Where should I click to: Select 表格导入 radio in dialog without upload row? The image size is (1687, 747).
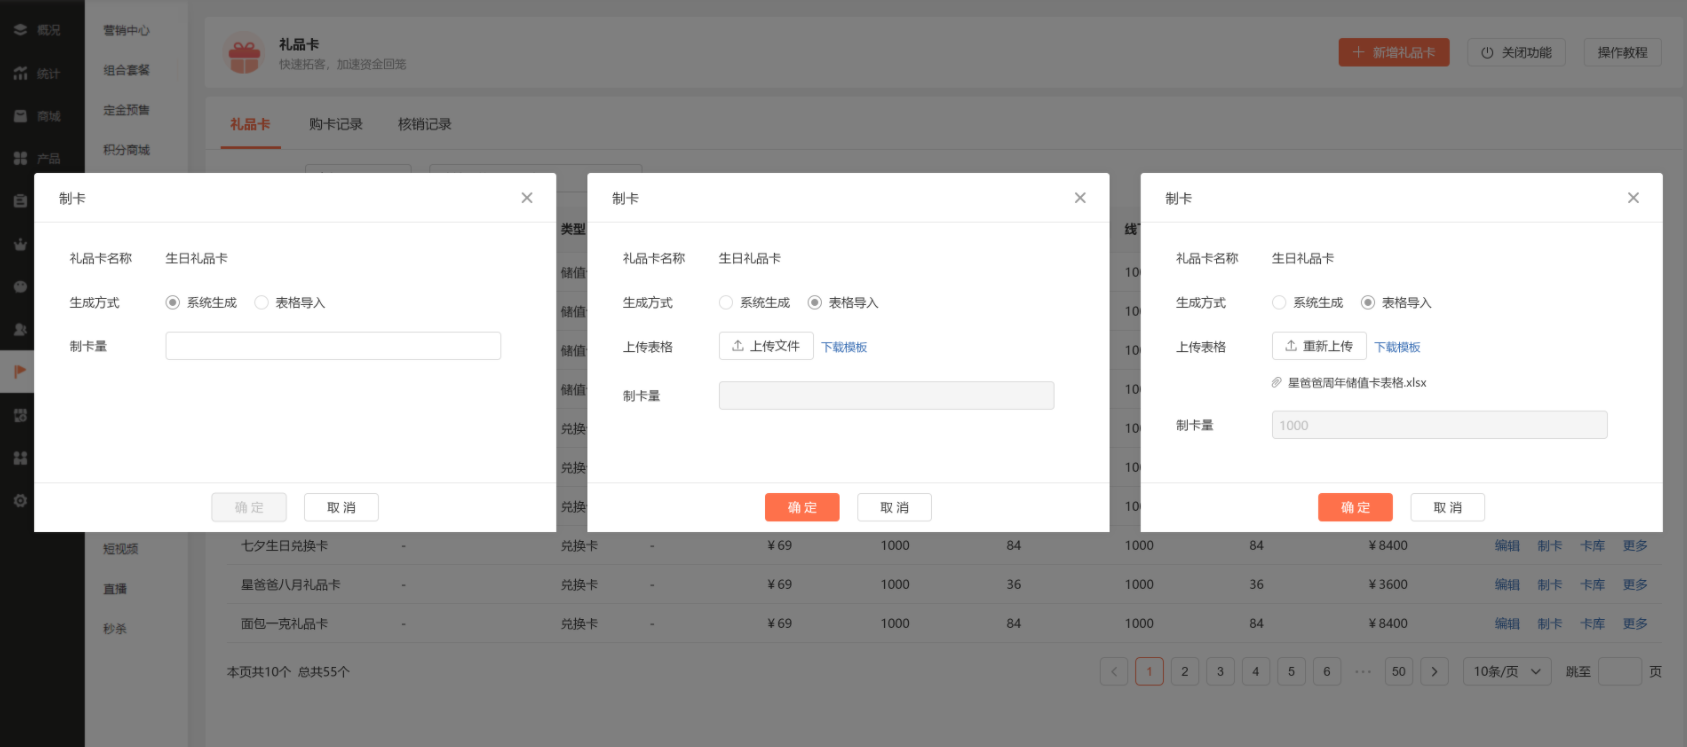click(x=261, y=302)
